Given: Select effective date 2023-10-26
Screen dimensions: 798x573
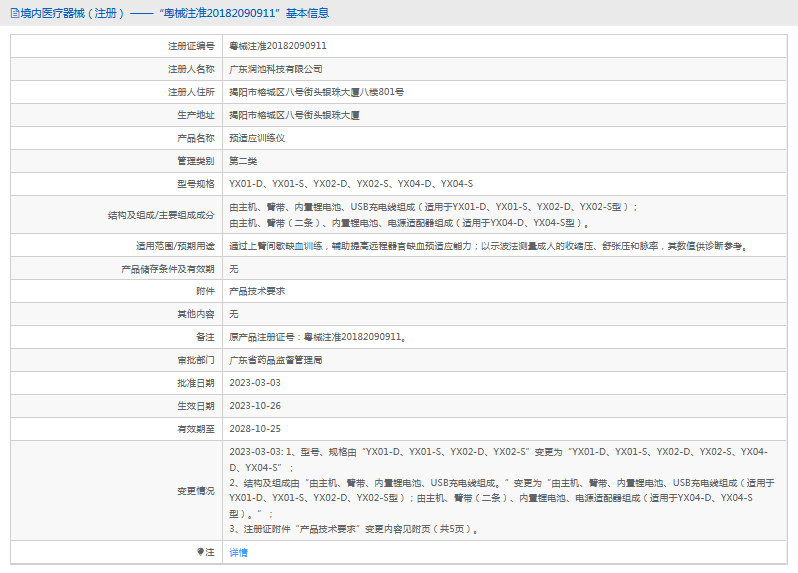Looking at the screenshot, I should pos(255,406).
